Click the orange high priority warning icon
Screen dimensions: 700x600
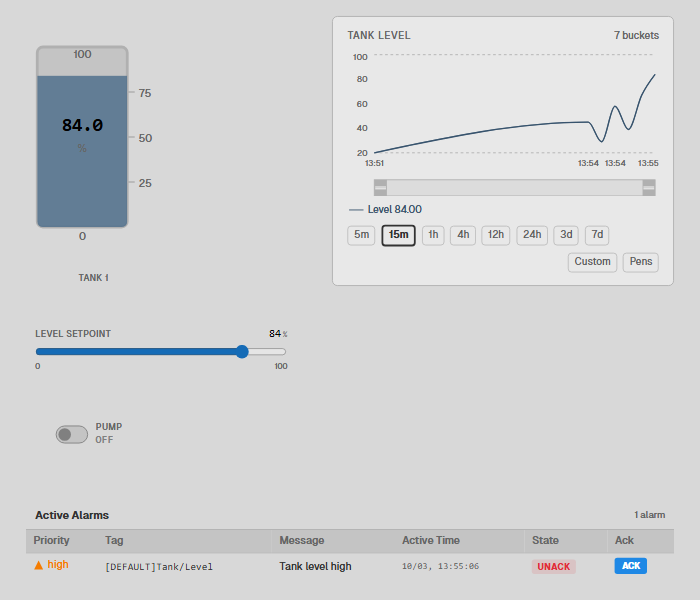[39, 565]
